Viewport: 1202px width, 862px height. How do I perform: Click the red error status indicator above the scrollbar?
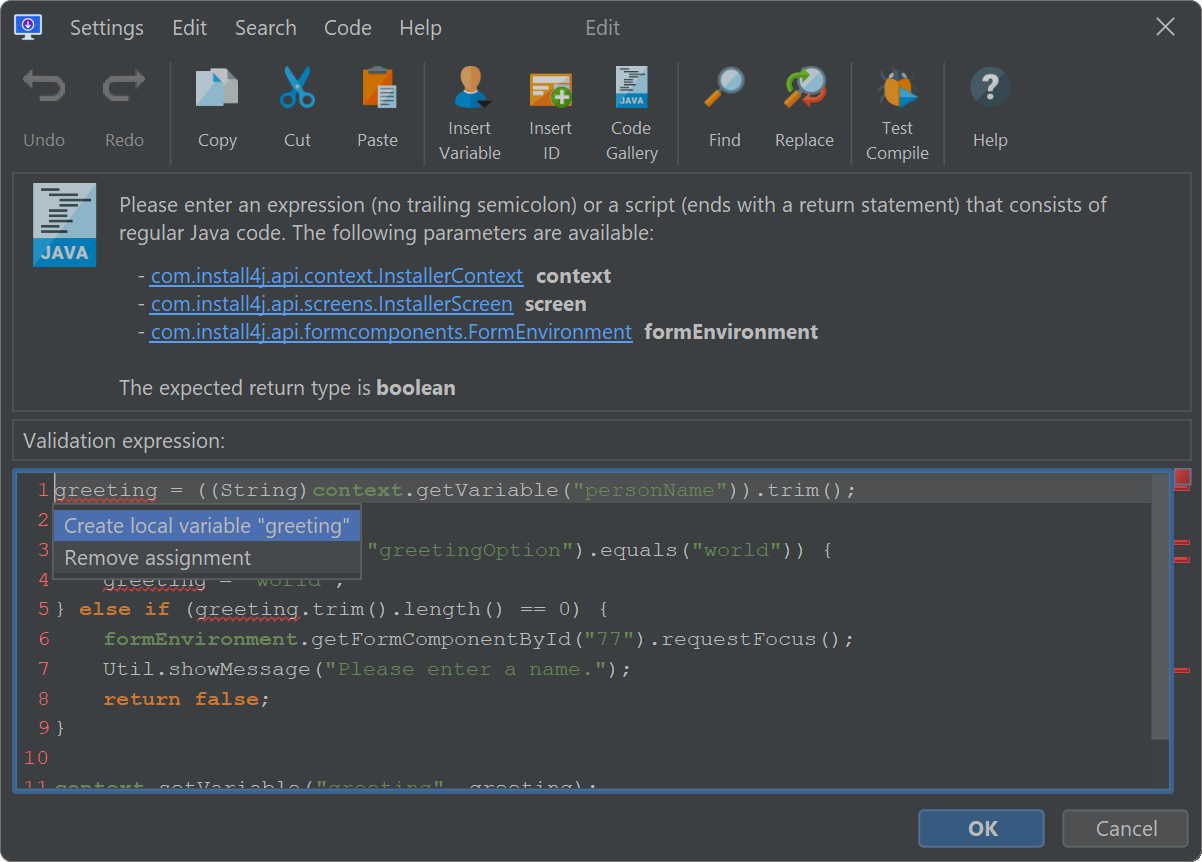pyautogui.click(x=1182, y=477)
